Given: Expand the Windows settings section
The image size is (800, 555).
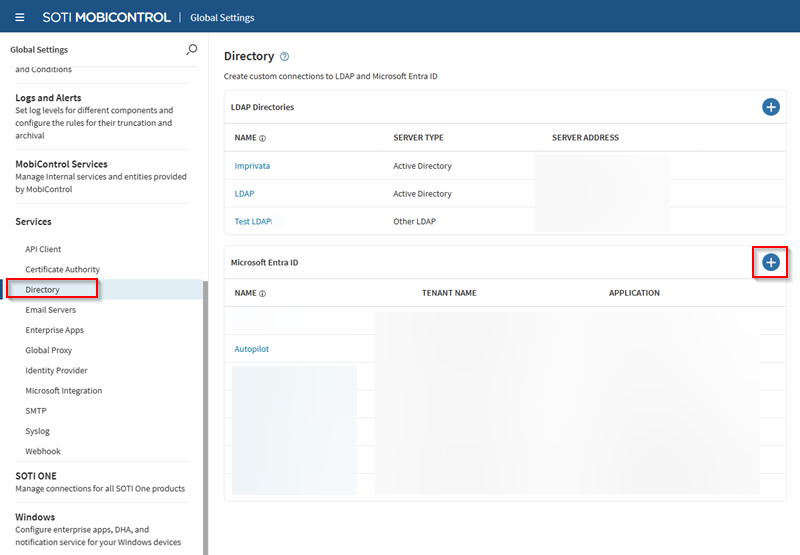Looking at the screenshot, I should coord(35,517).
